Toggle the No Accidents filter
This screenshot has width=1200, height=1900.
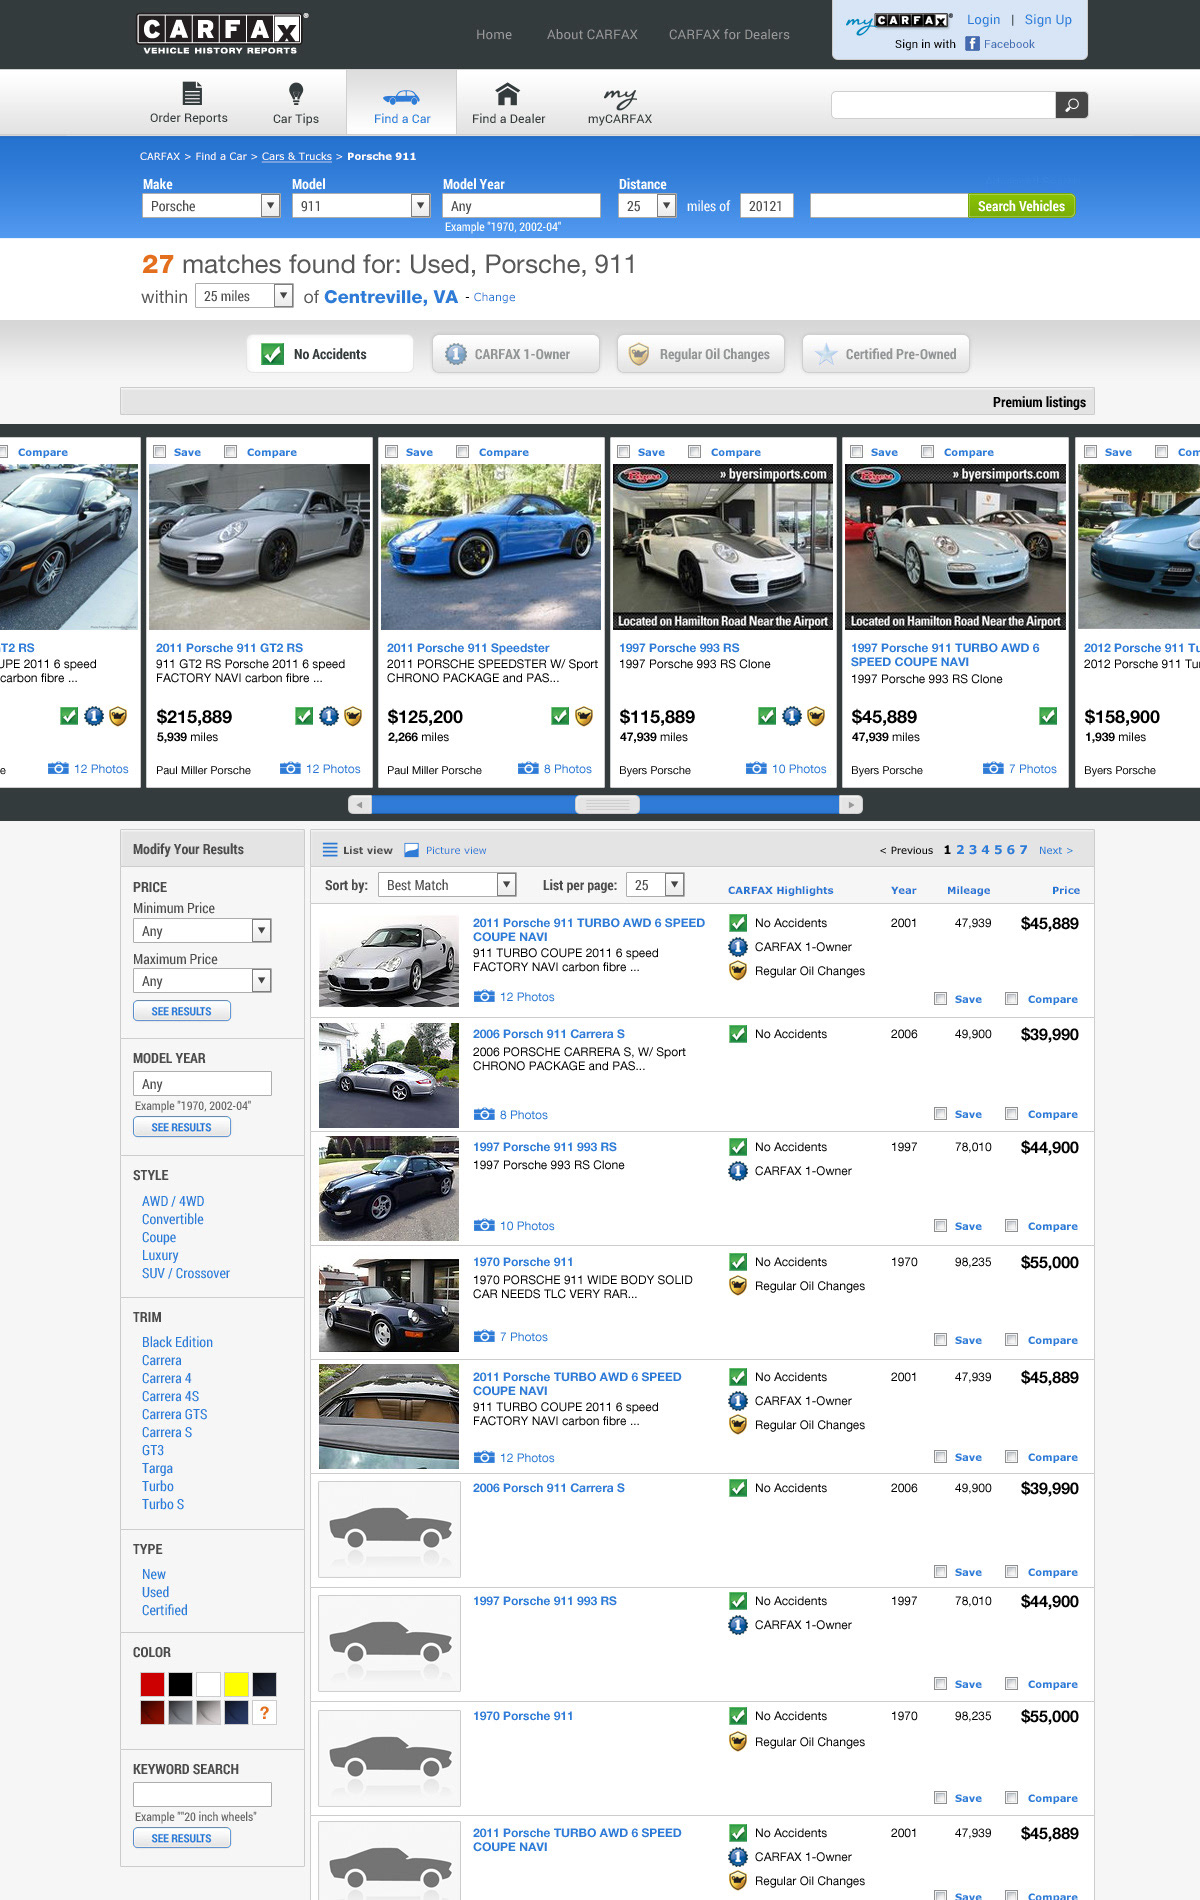[x=330, y=354]
